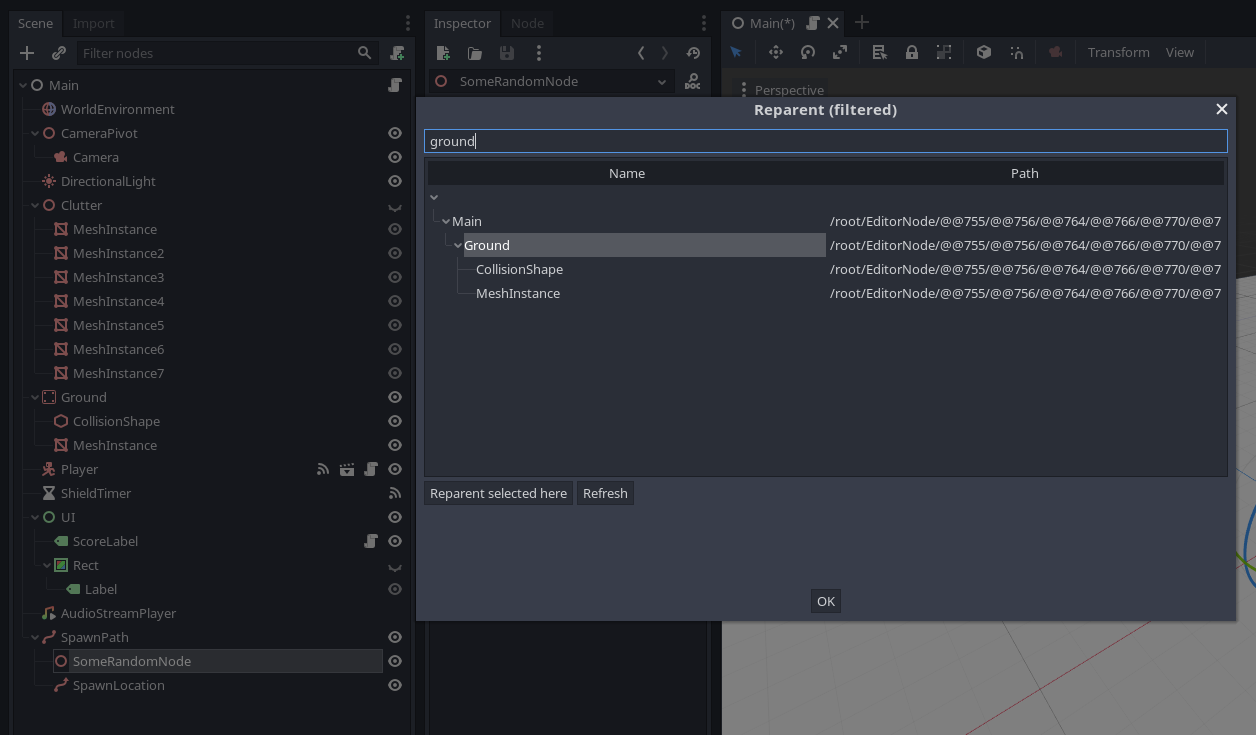The width and height of the screenshot is (1256, 735).
Task: Click the add new node plus icon
Action: coord(27,53)
